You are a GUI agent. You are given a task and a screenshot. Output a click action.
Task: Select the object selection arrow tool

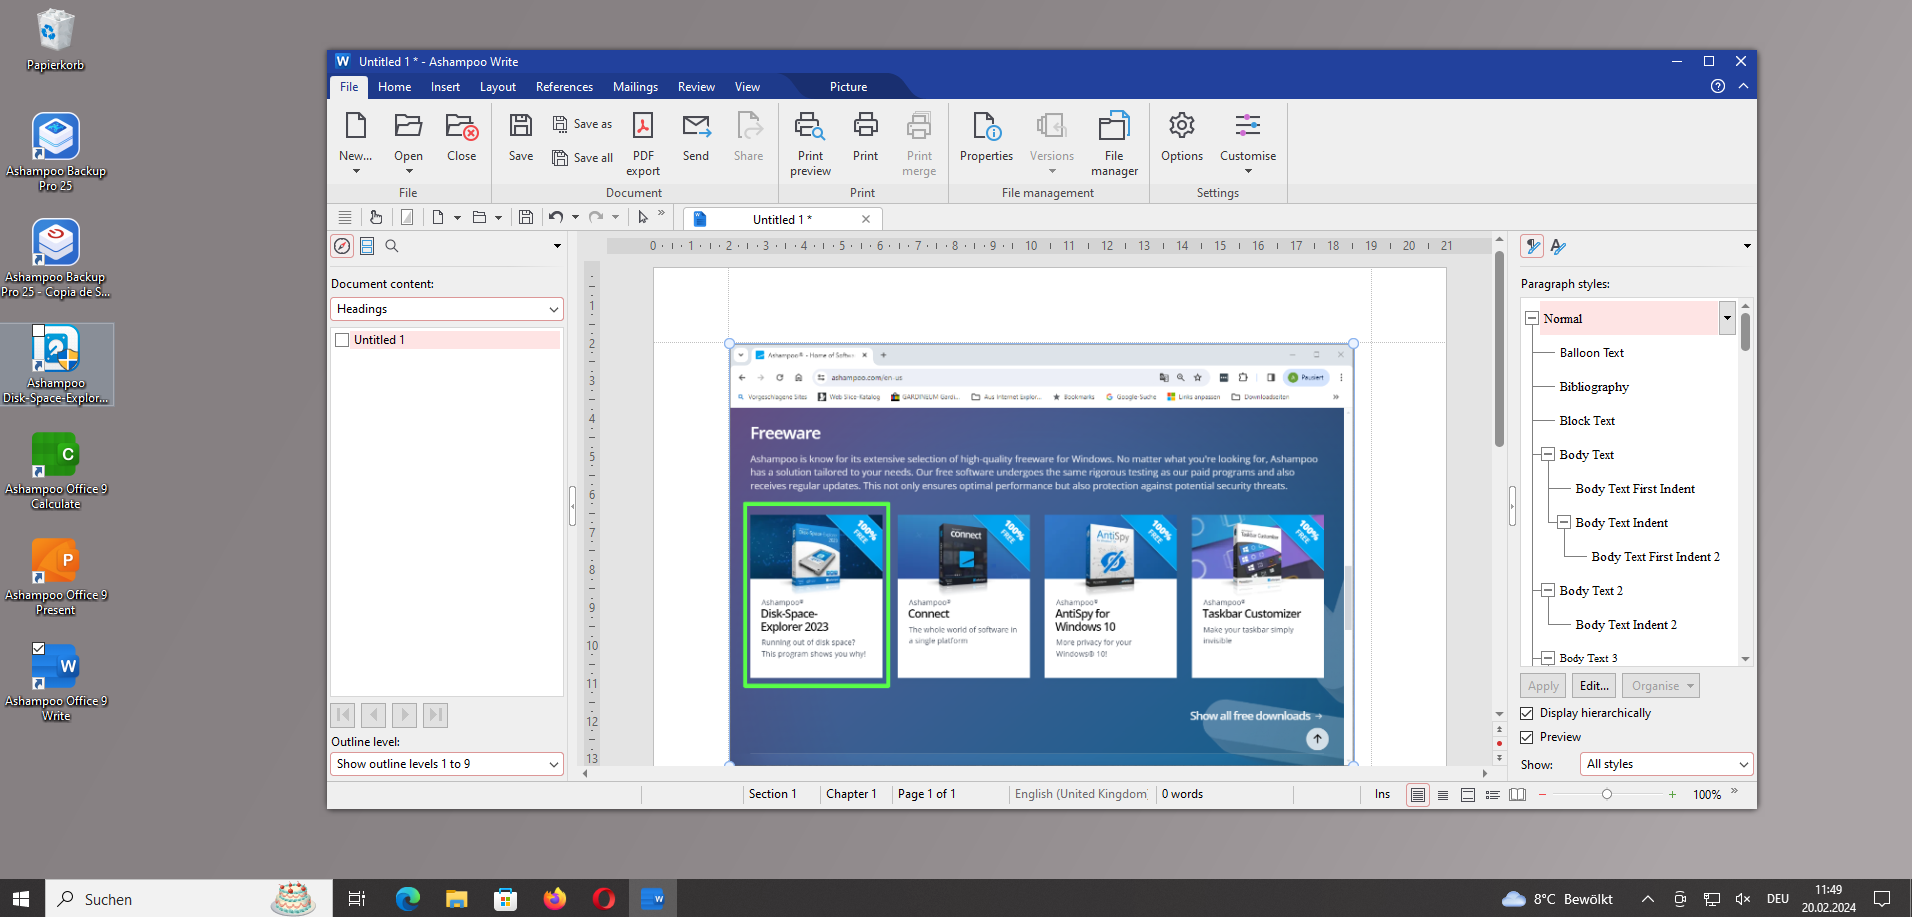(x=643, y=217)
